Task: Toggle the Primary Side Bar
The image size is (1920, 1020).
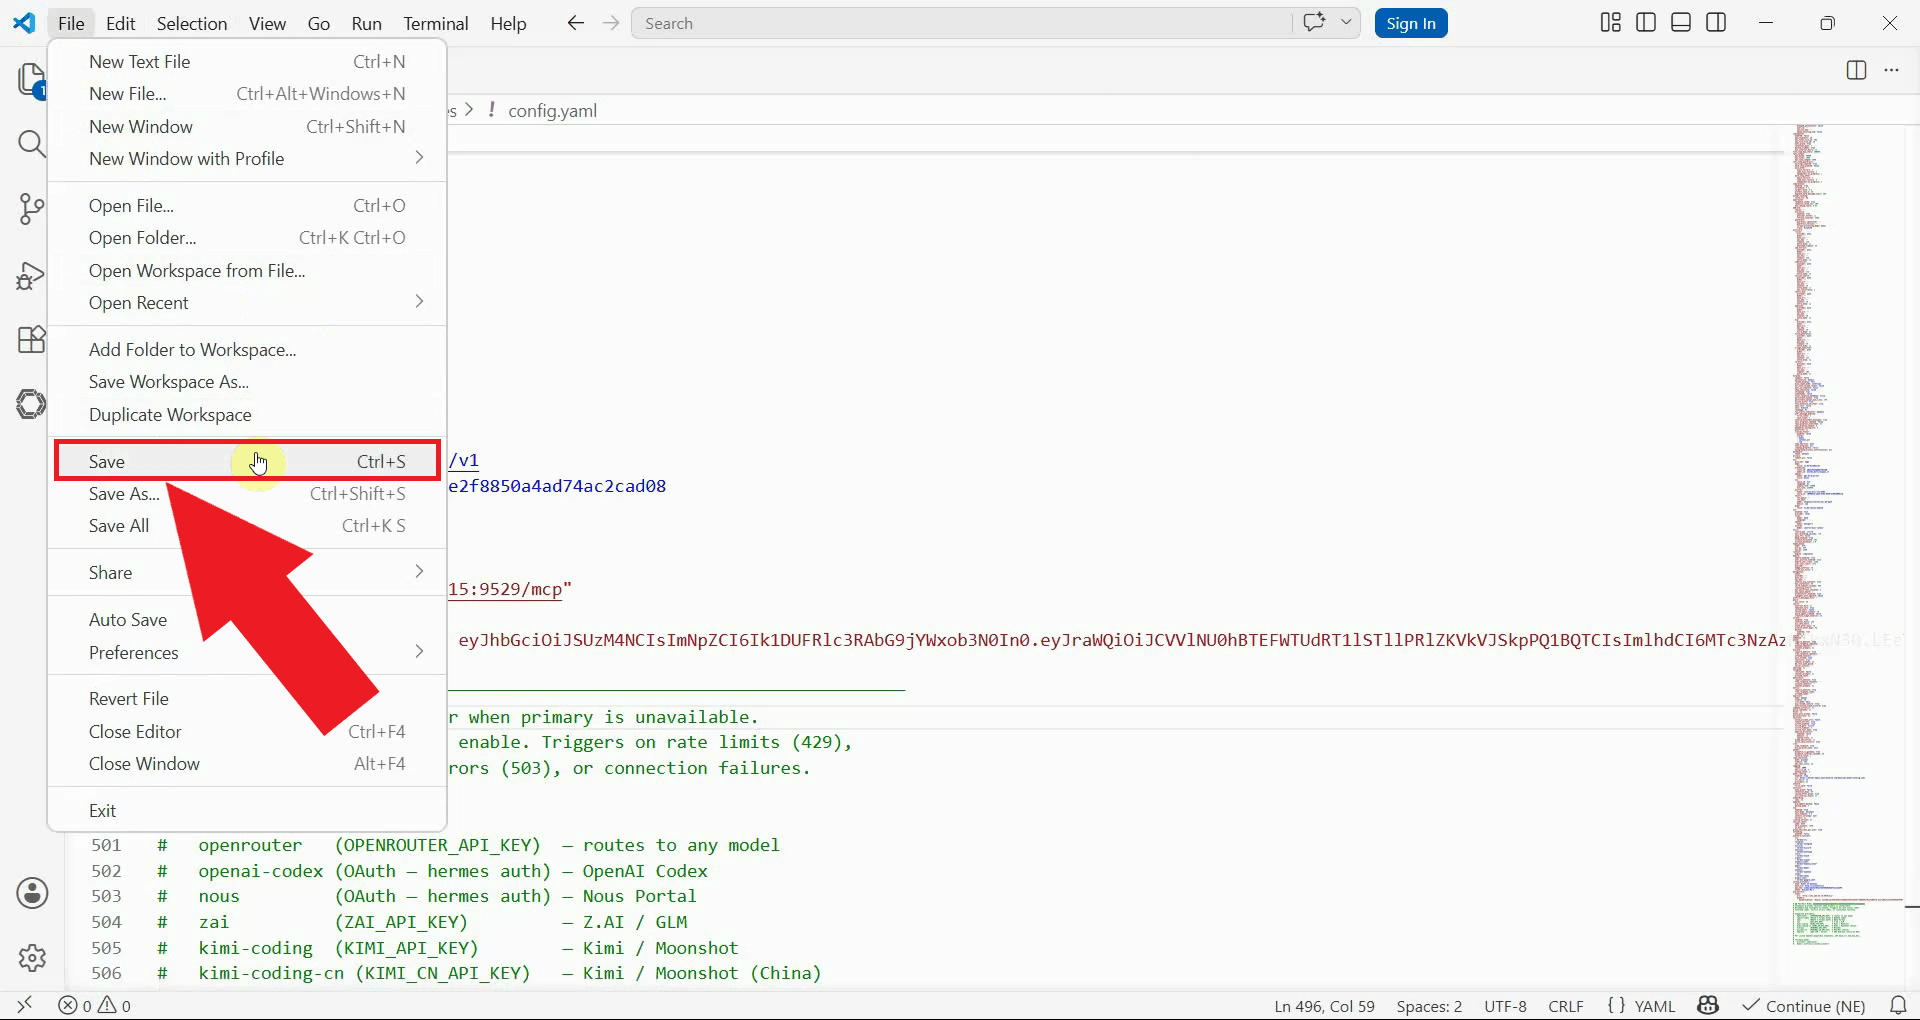Action: (x=1646, y=23)
